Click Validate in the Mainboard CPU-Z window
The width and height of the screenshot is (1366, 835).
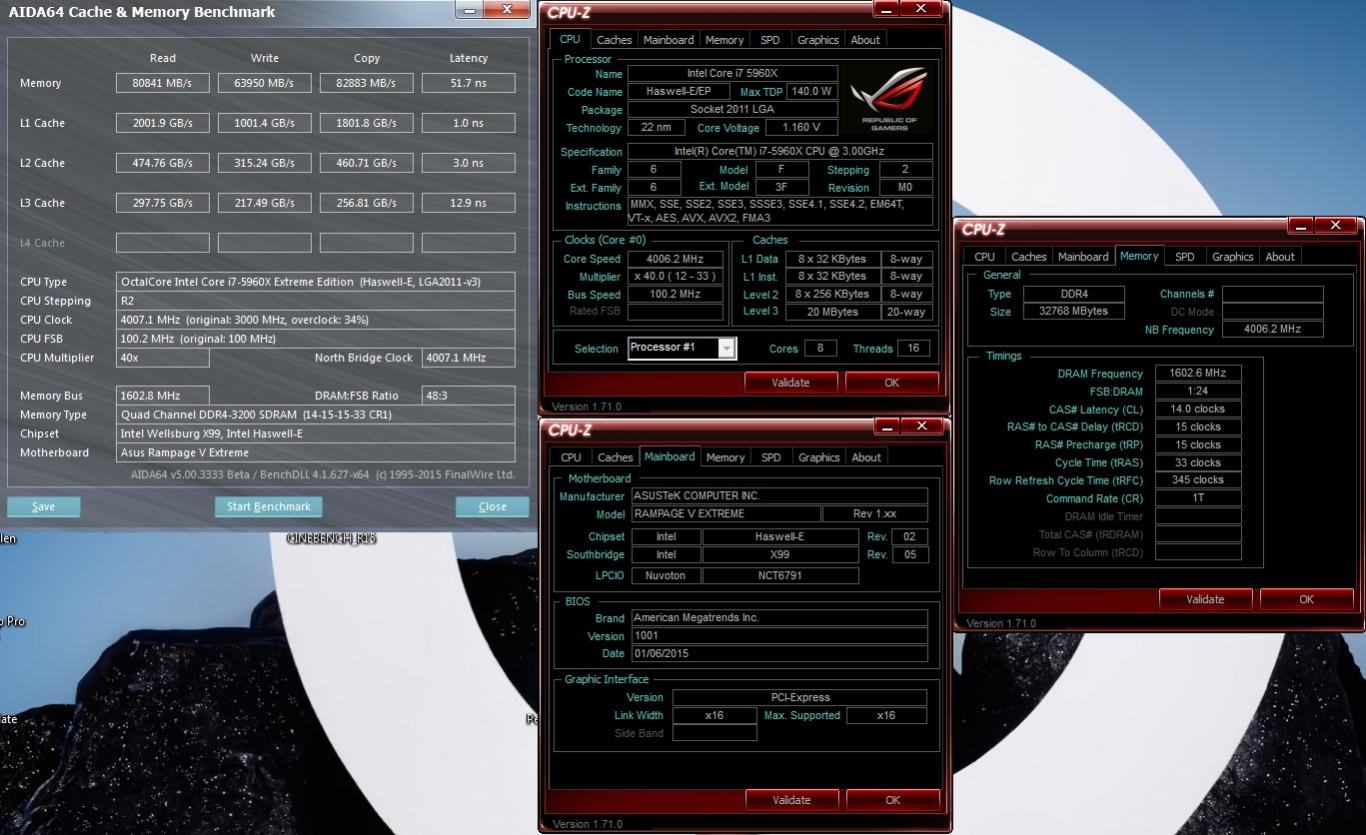click(x=791, y=800)
